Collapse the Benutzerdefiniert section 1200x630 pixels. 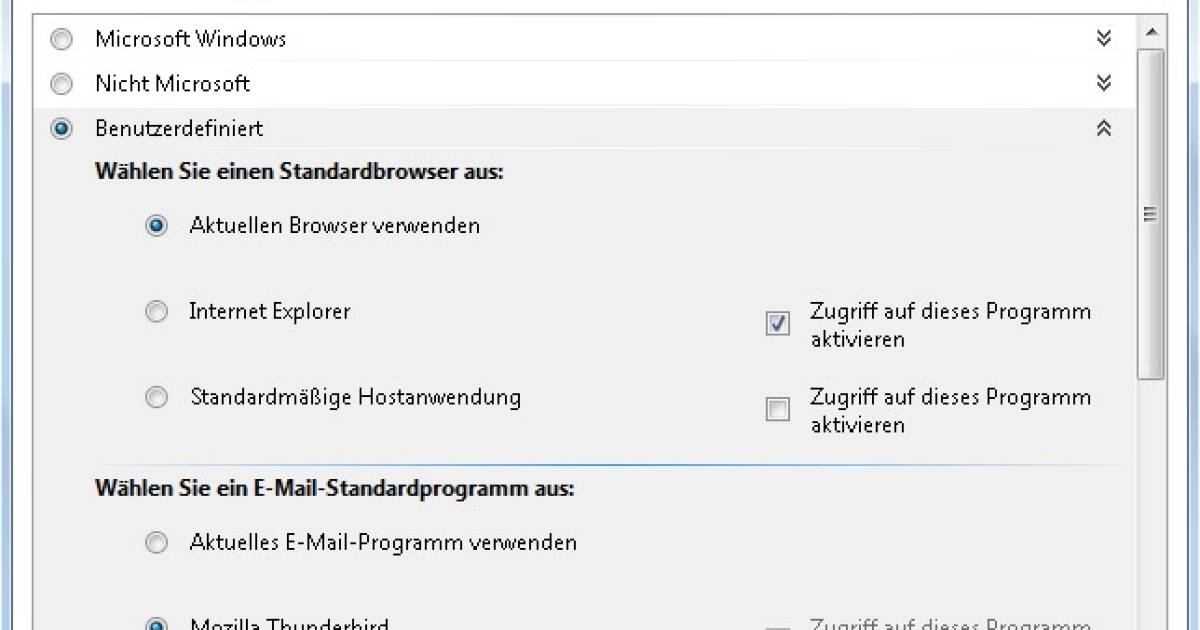tap(1103, 128)
